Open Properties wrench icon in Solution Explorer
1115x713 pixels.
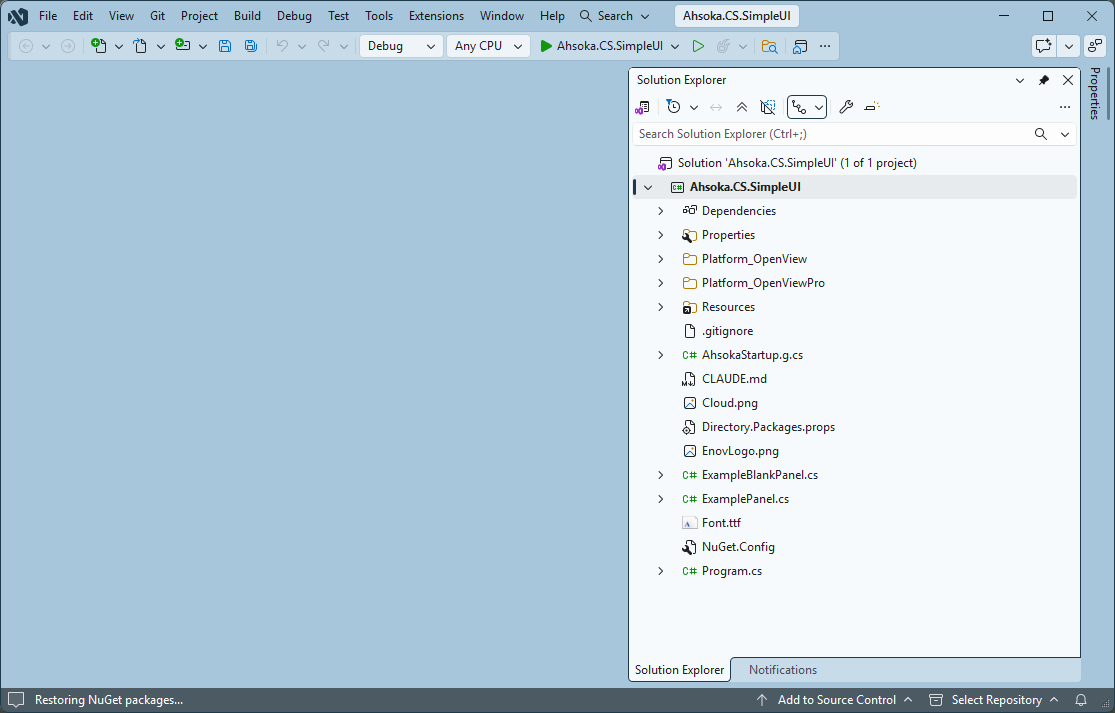pos(845,107)
